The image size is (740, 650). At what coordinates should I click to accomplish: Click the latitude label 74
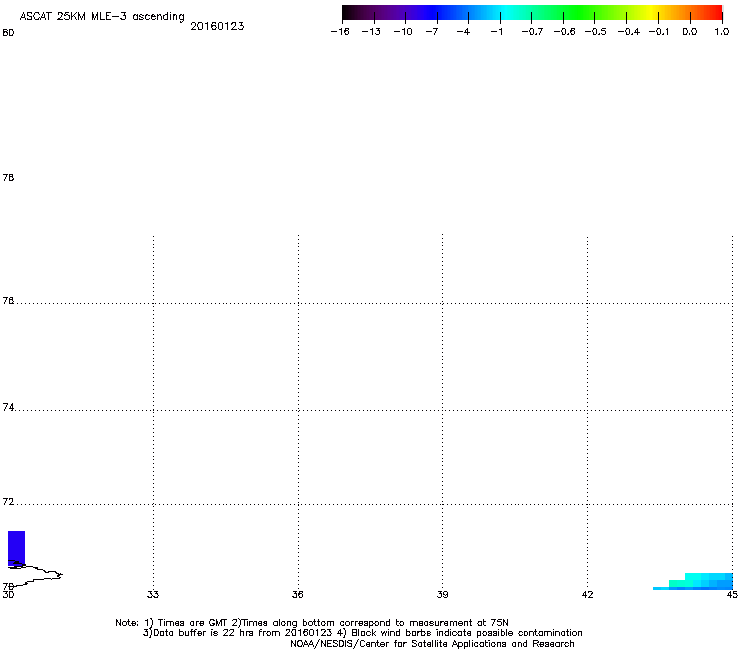[x=8, y=407]
